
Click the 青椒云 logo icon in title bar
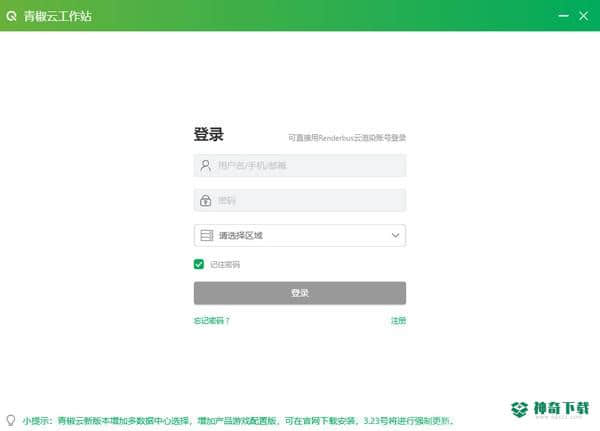point(11,16)
